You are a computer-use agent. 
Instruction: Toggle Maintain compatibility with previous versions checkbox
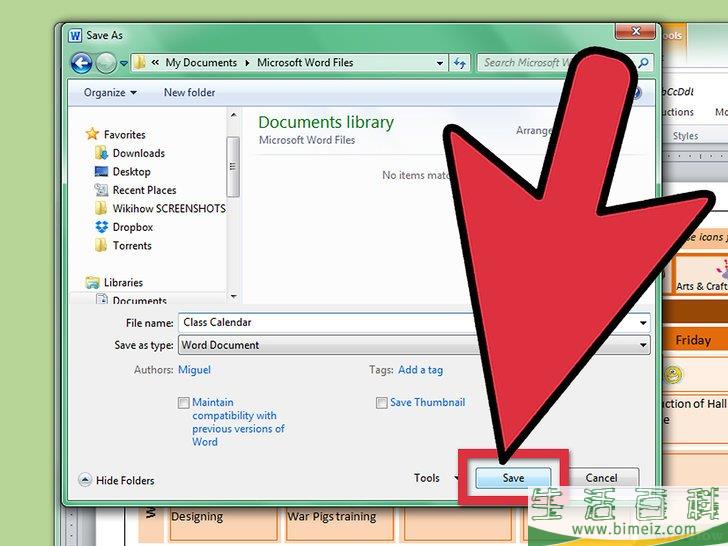[x=184, y=403]
